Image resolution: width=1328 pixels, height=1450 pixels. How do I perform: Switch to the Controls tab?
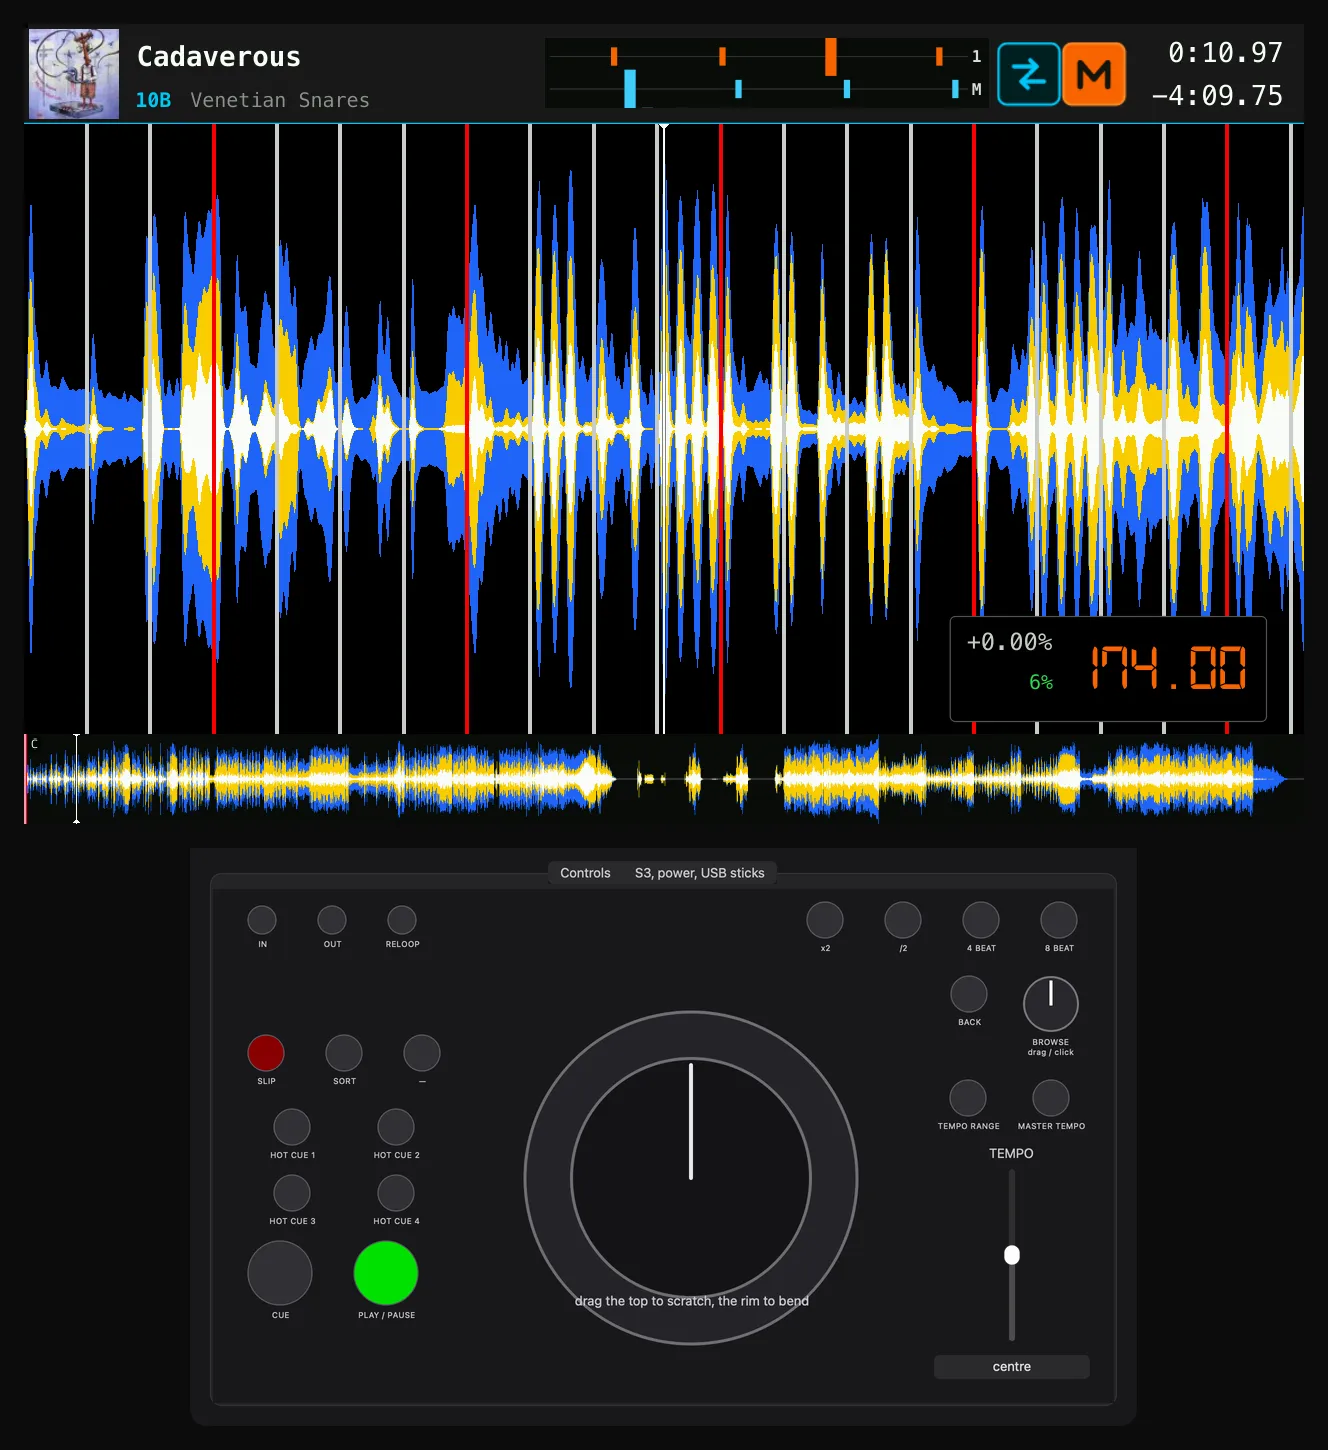(585, 873)
